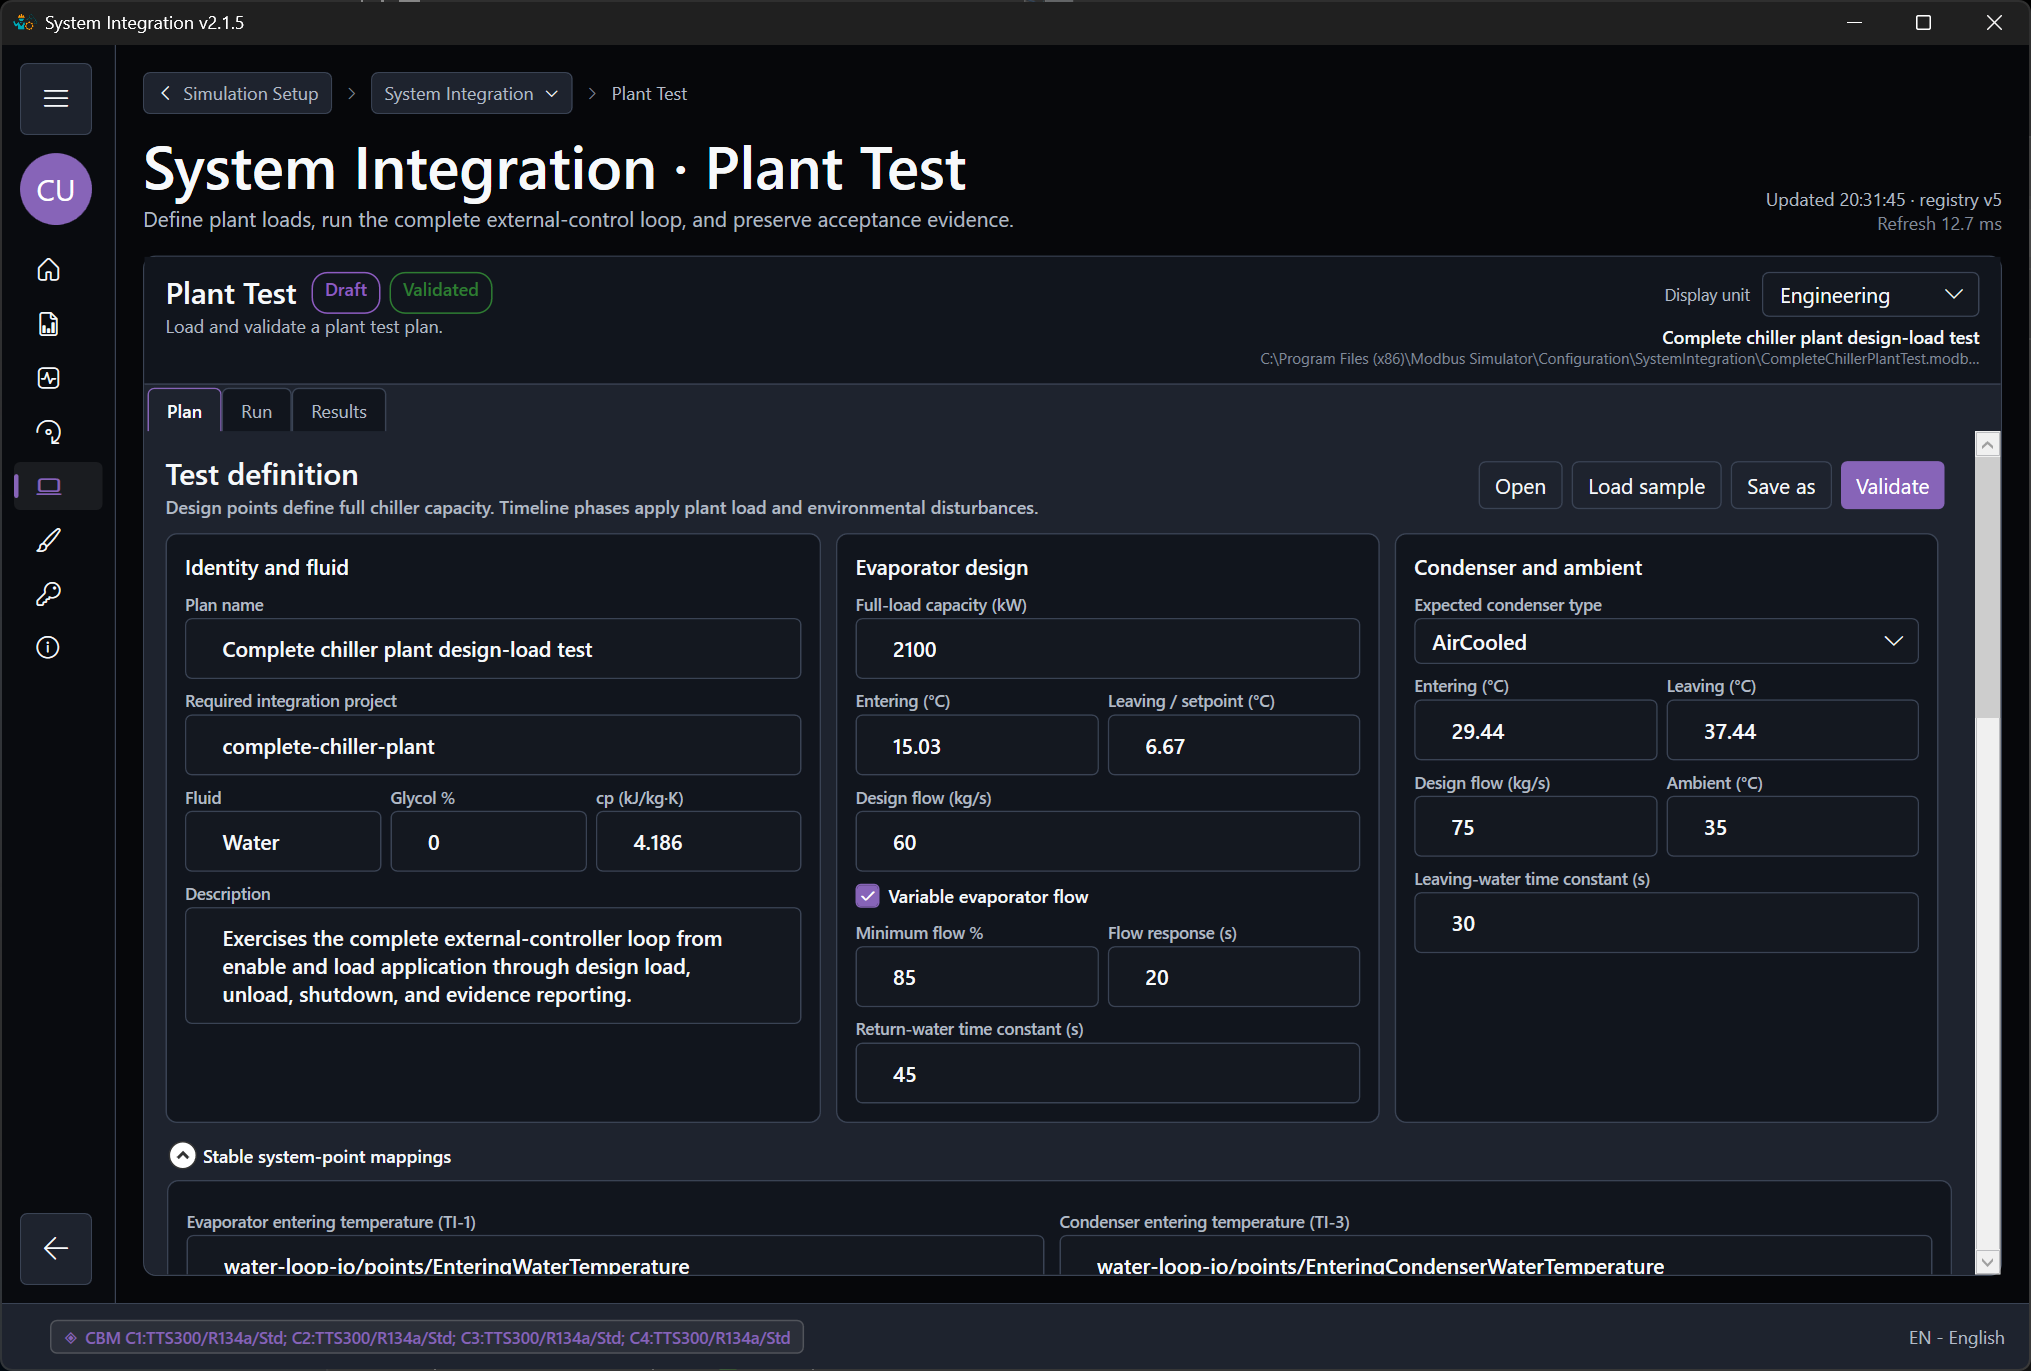Switch to the Results tab
The image size is (2031, 1371).
click(x=339, y=411)
